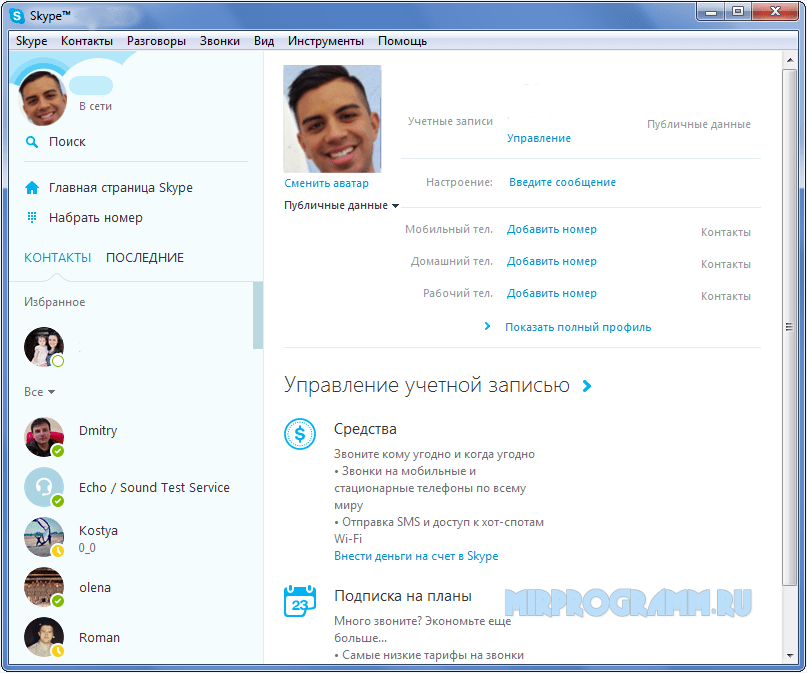Click the Избранное section header
This screenshot has width=807, height=673.
[x=55, y=302]
